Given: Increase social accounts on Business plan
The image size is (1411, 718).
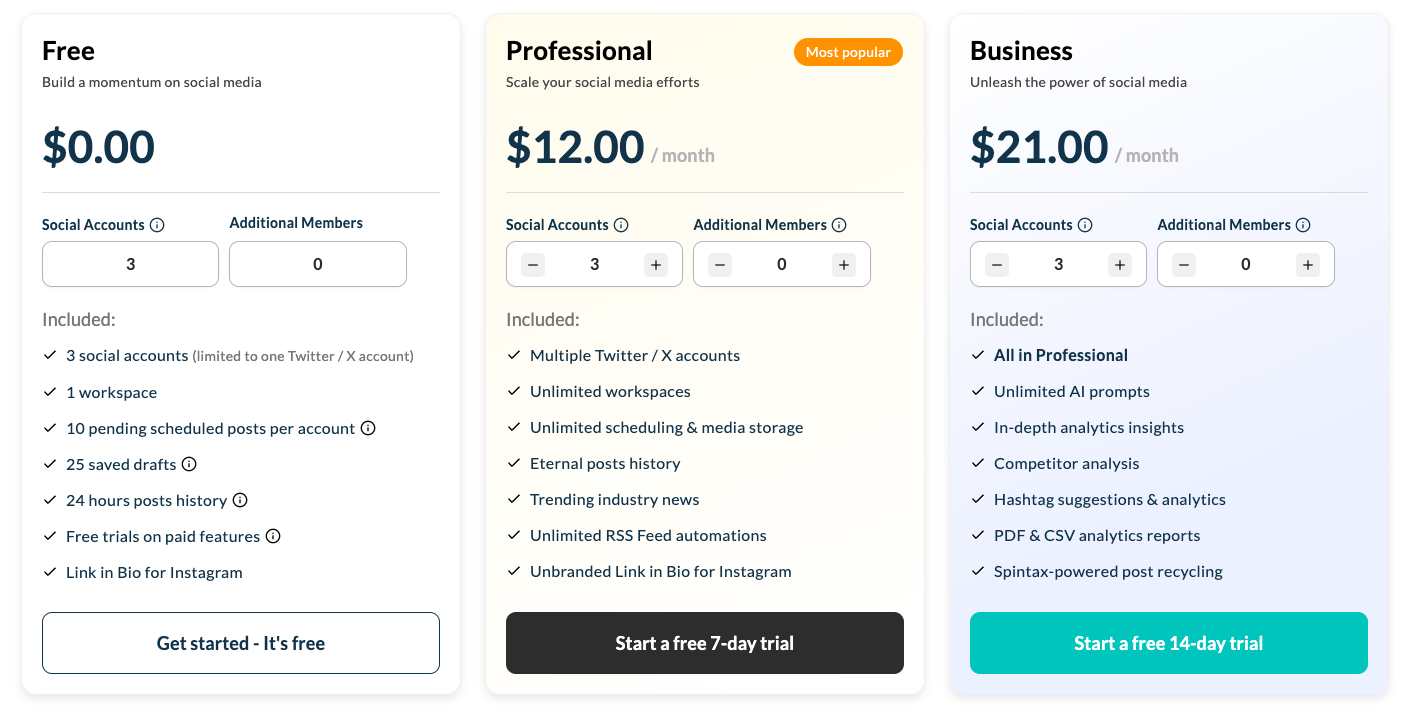Looking at the screenshot, I should tap(1120, 264).
